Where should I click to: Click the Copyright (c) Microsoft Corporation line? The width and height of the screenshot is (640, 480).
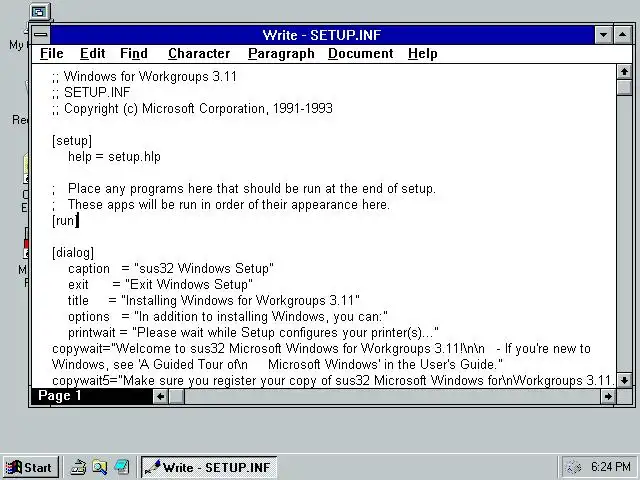tap(192, 109)
